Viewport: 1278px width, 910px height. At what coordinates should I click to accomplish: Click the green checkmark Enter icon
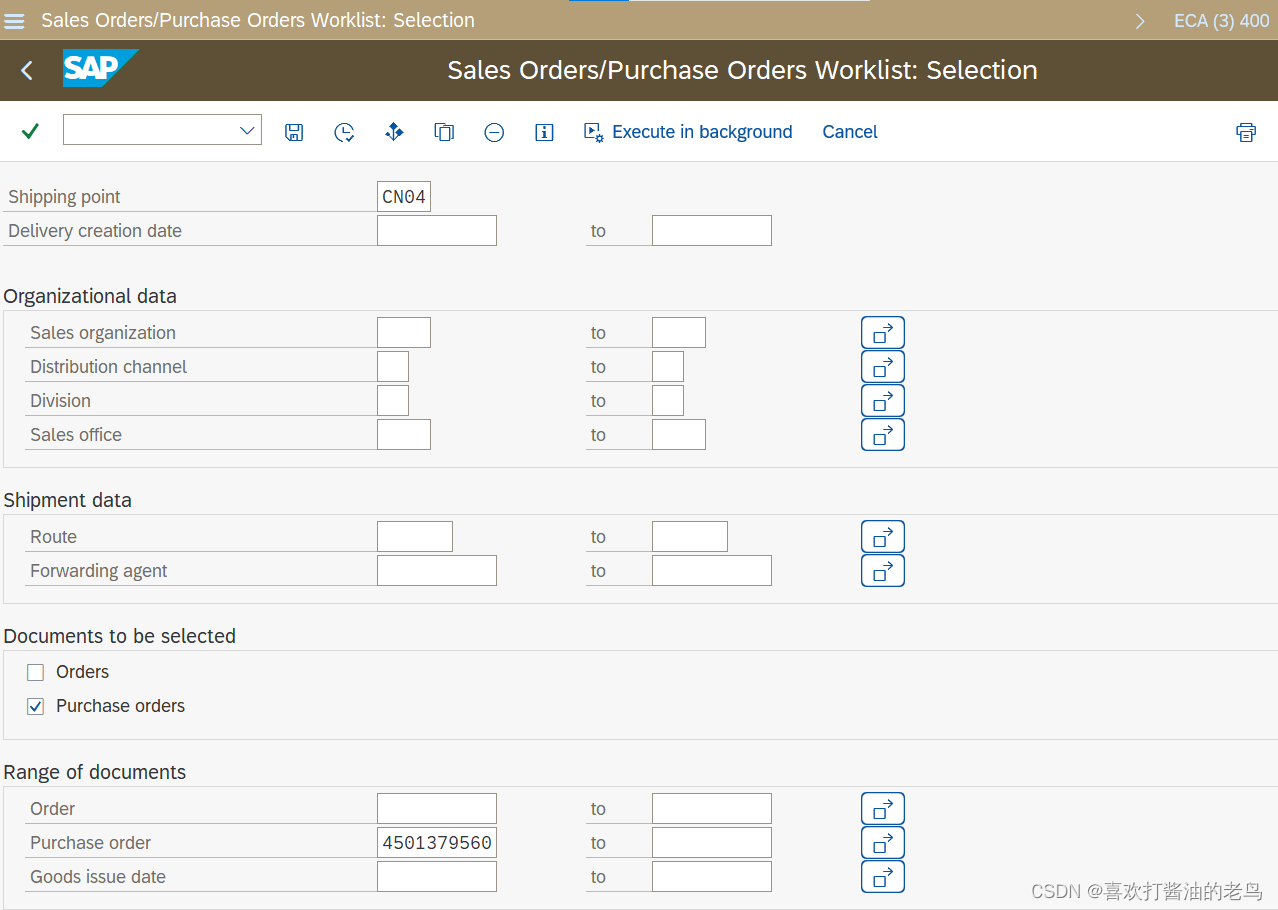pyautogui.click(x=30, y=131)
